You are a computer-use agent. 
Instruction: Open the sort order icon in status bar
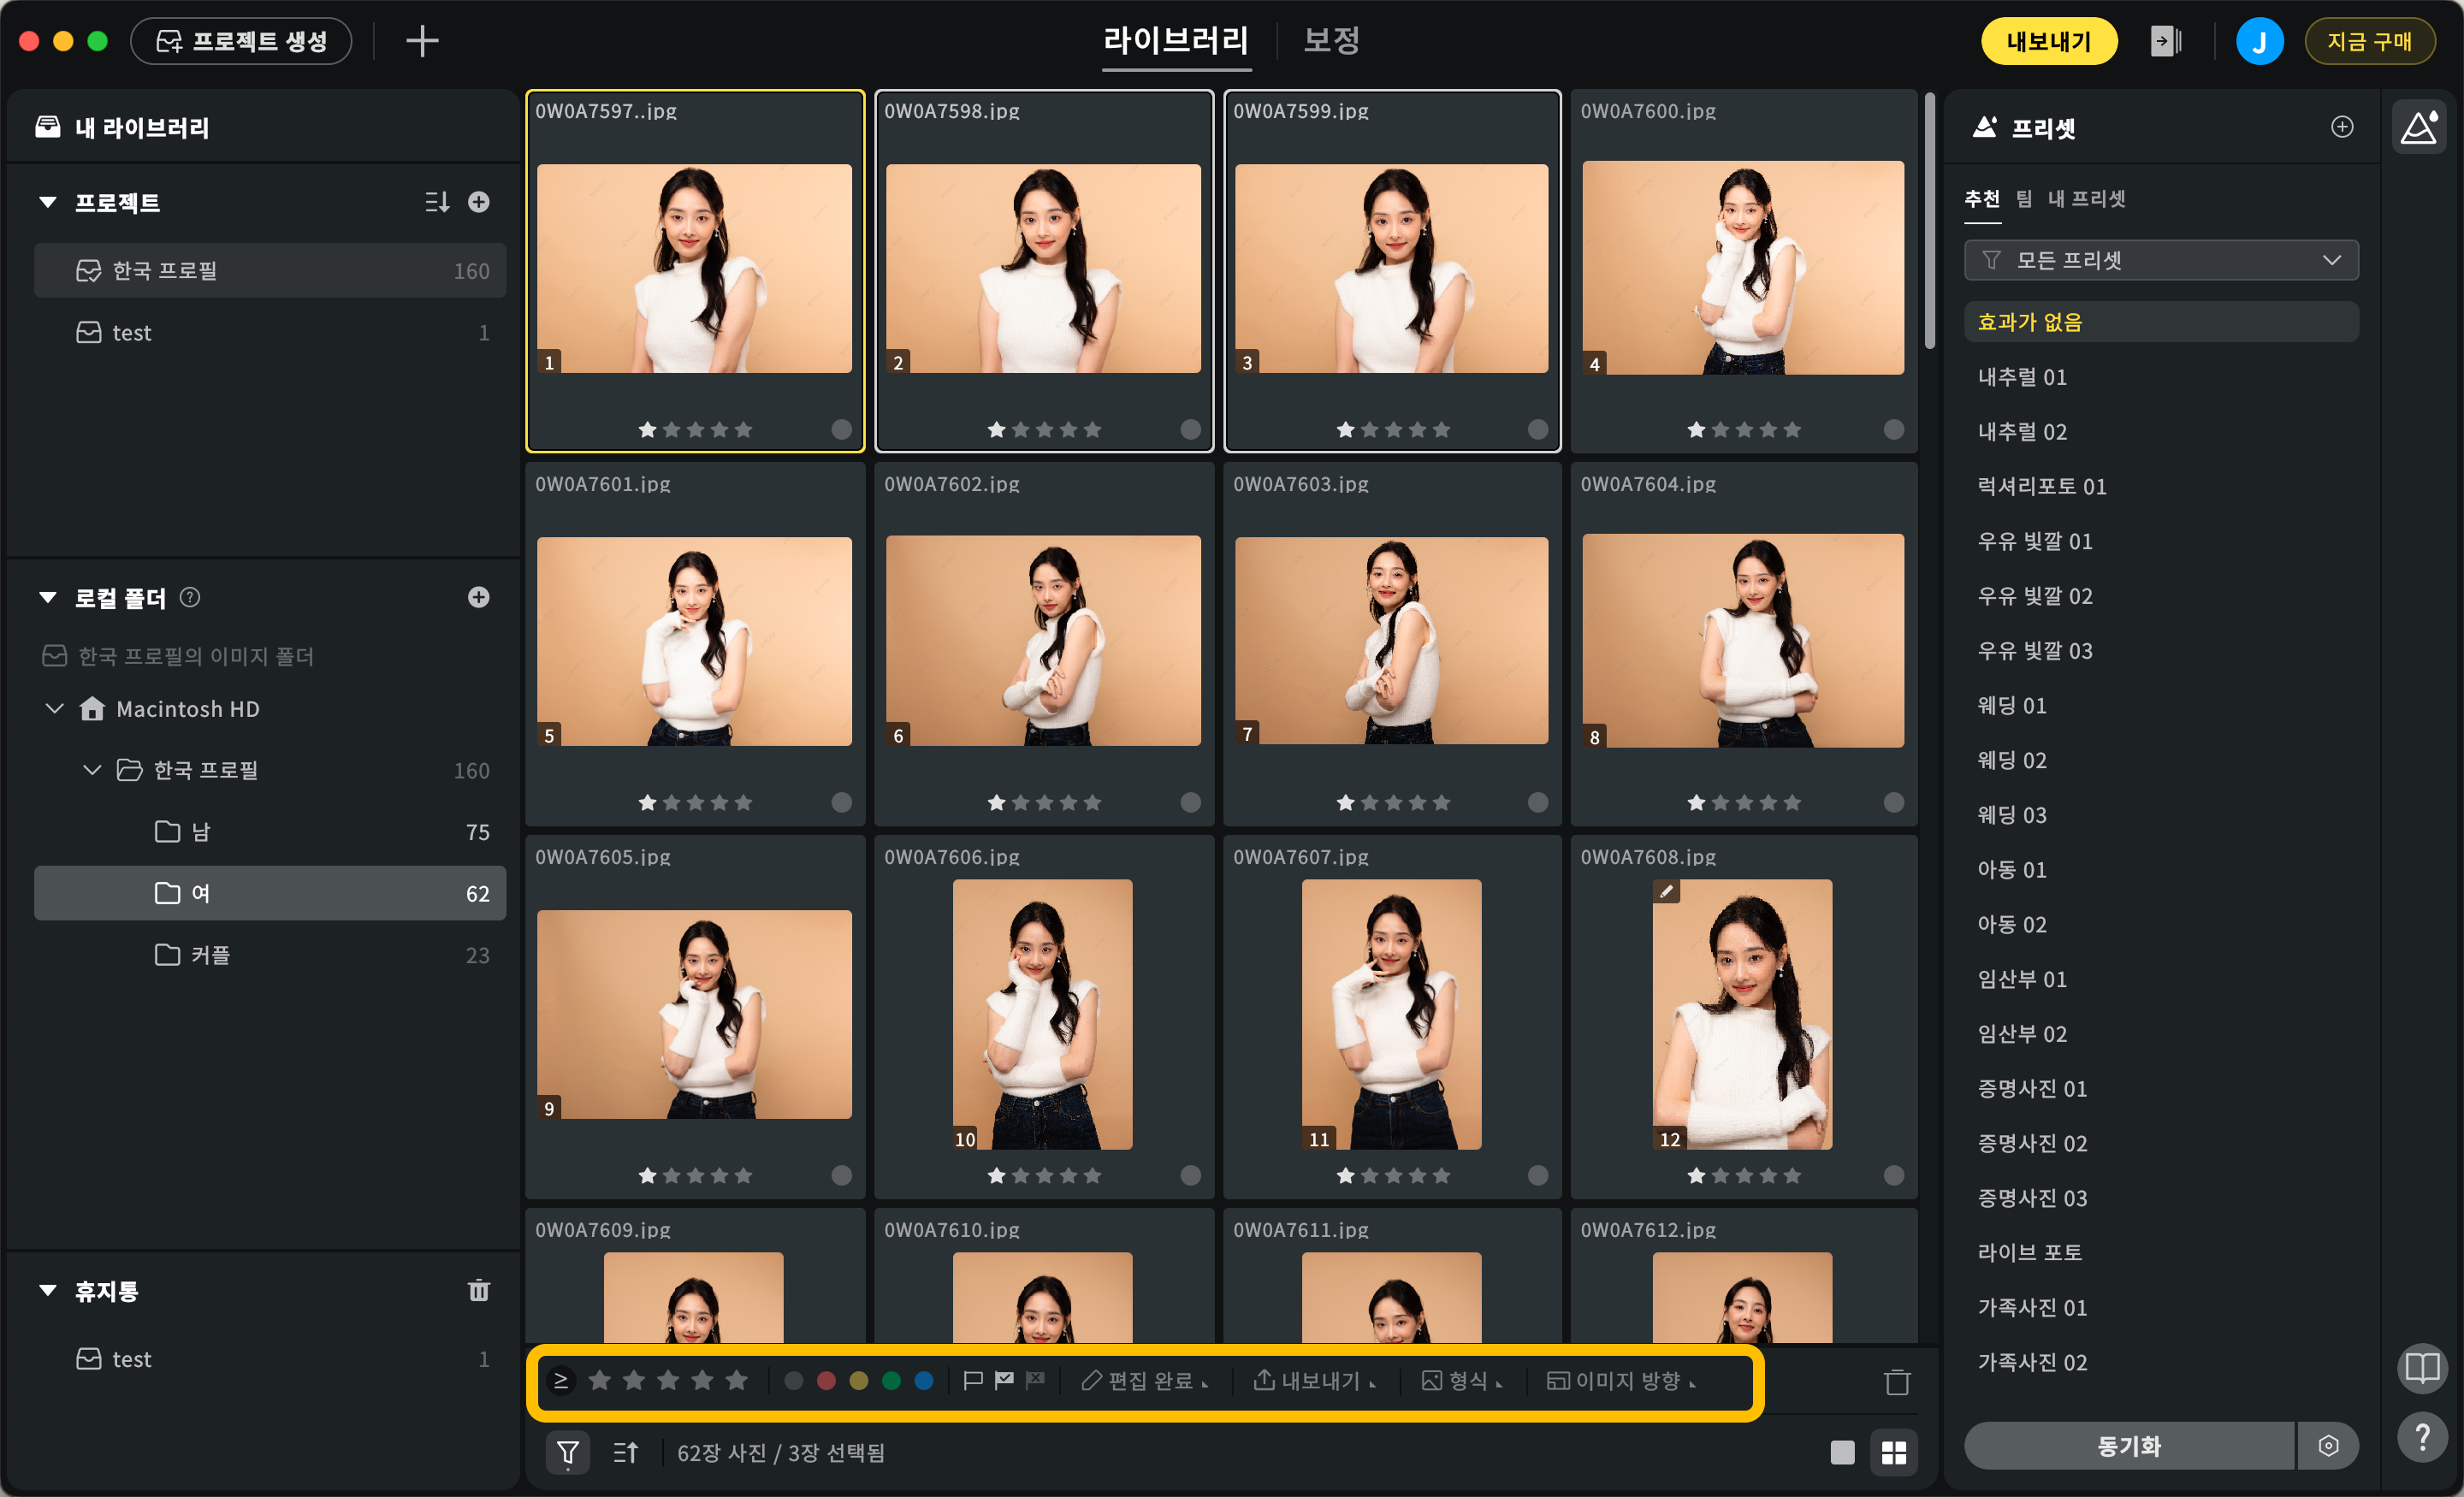[x=625, y=1452]
